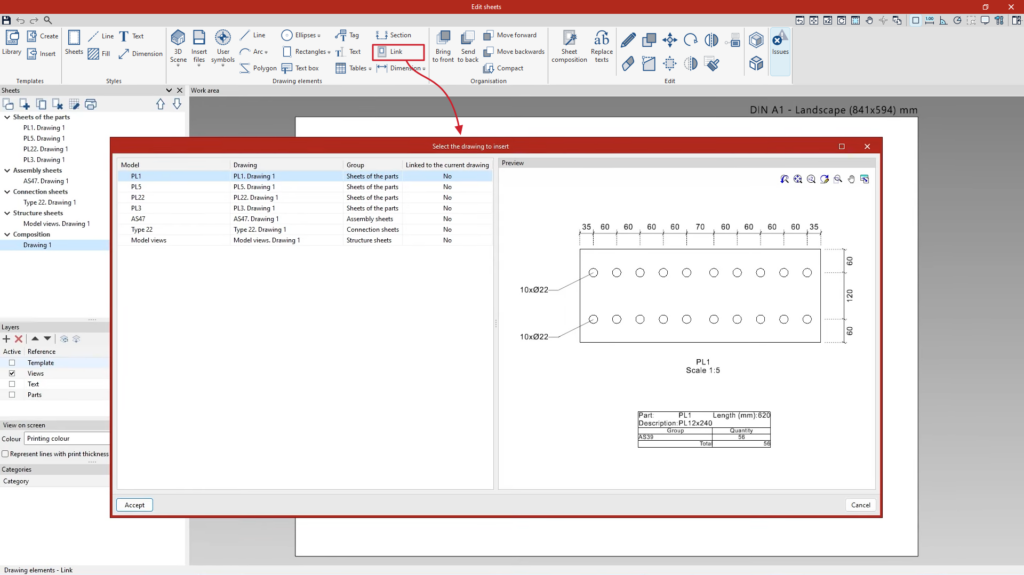Collapse the Sheets of the parts group
Screen dimensions: 1024x575
[x=7, y=117]
